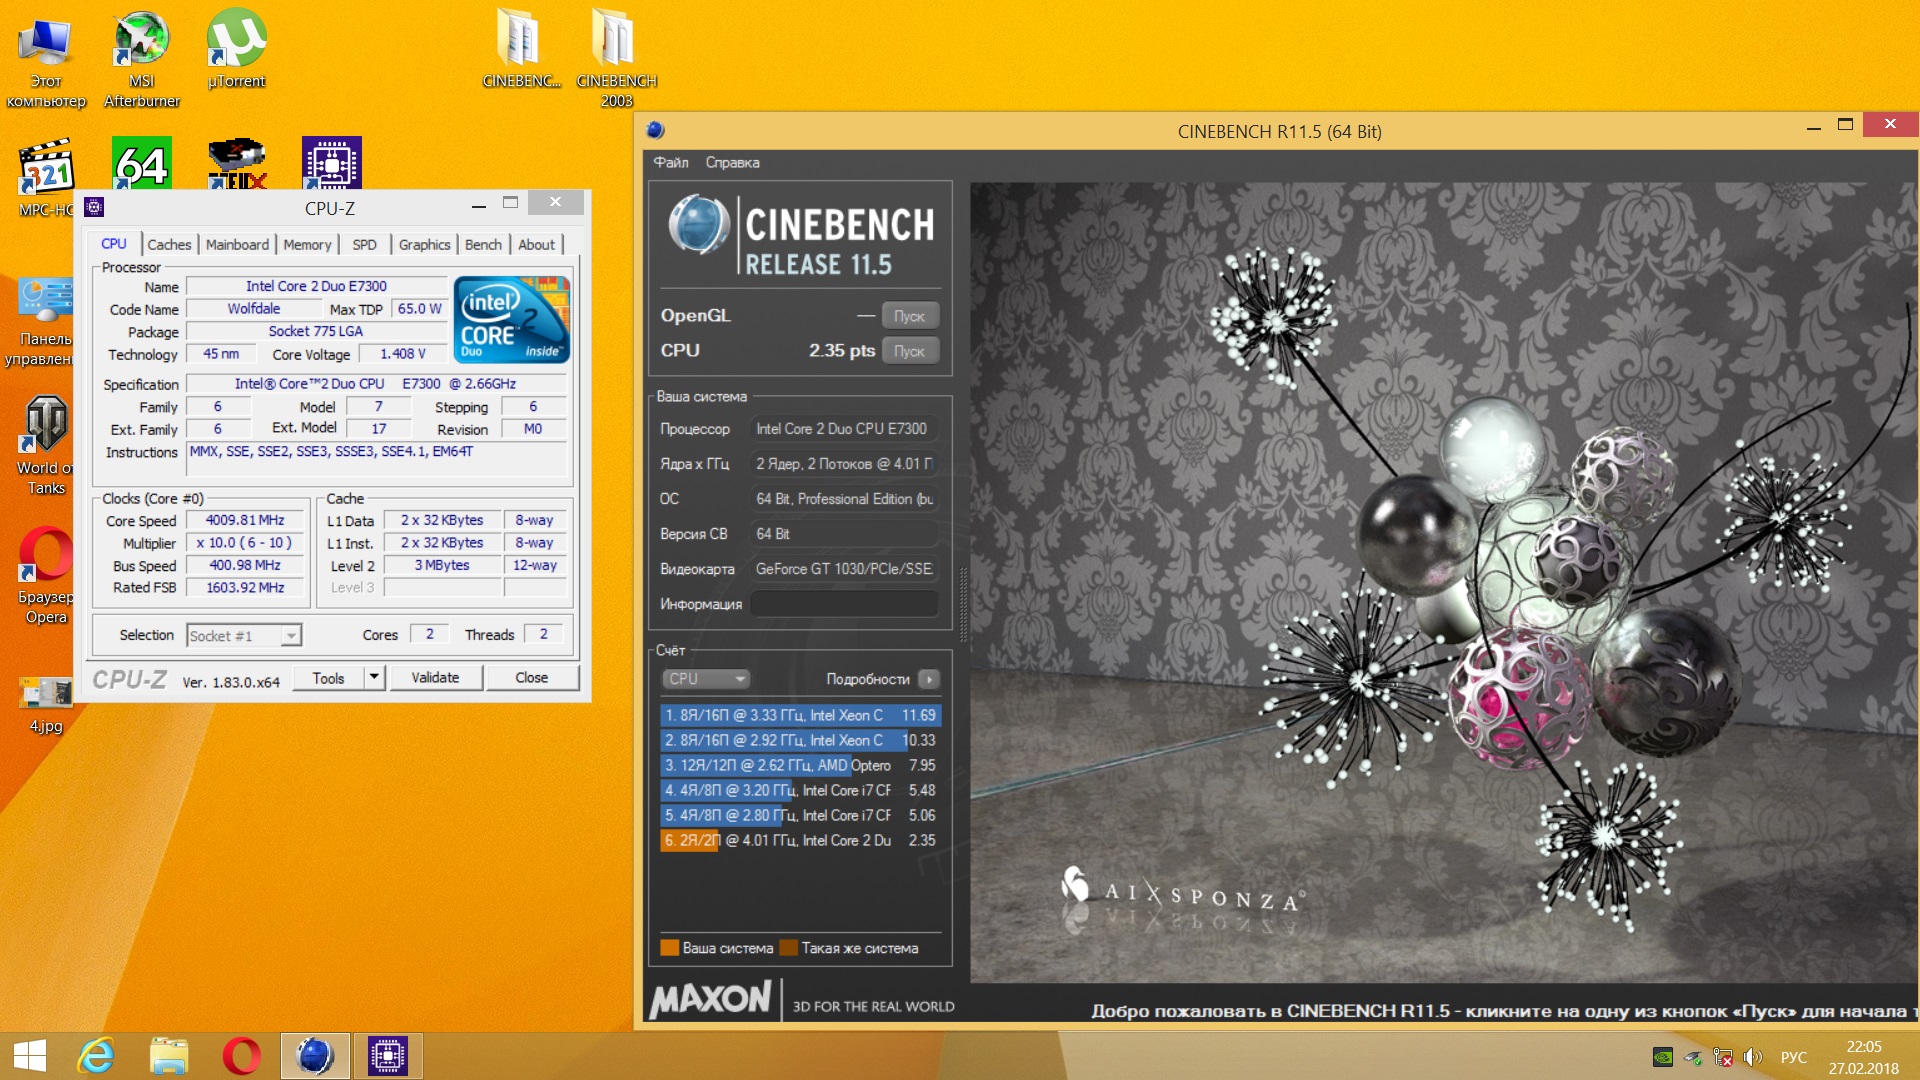
Task: Open the Bench tab in CPU-Z
Action: 483,244
